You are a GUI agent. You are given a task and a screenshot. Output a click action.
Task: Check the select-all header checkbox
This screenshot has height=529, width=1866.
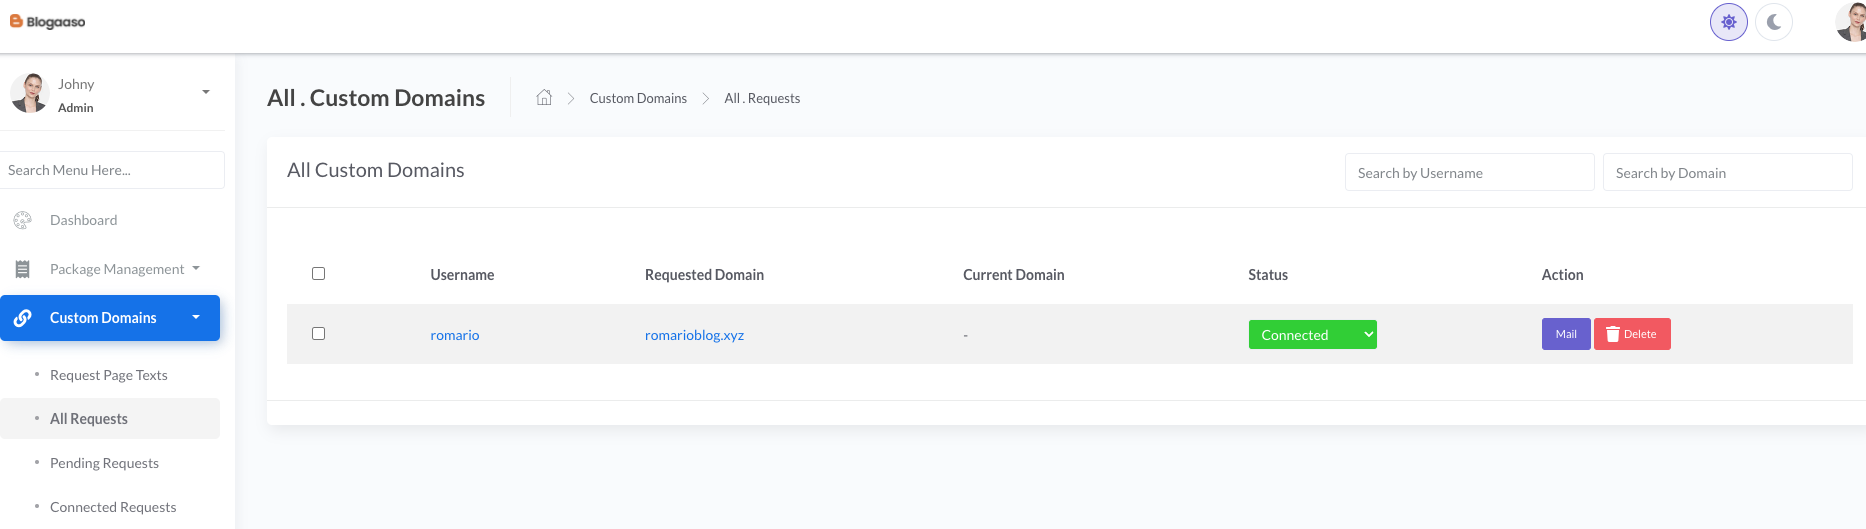coord(319,274)
